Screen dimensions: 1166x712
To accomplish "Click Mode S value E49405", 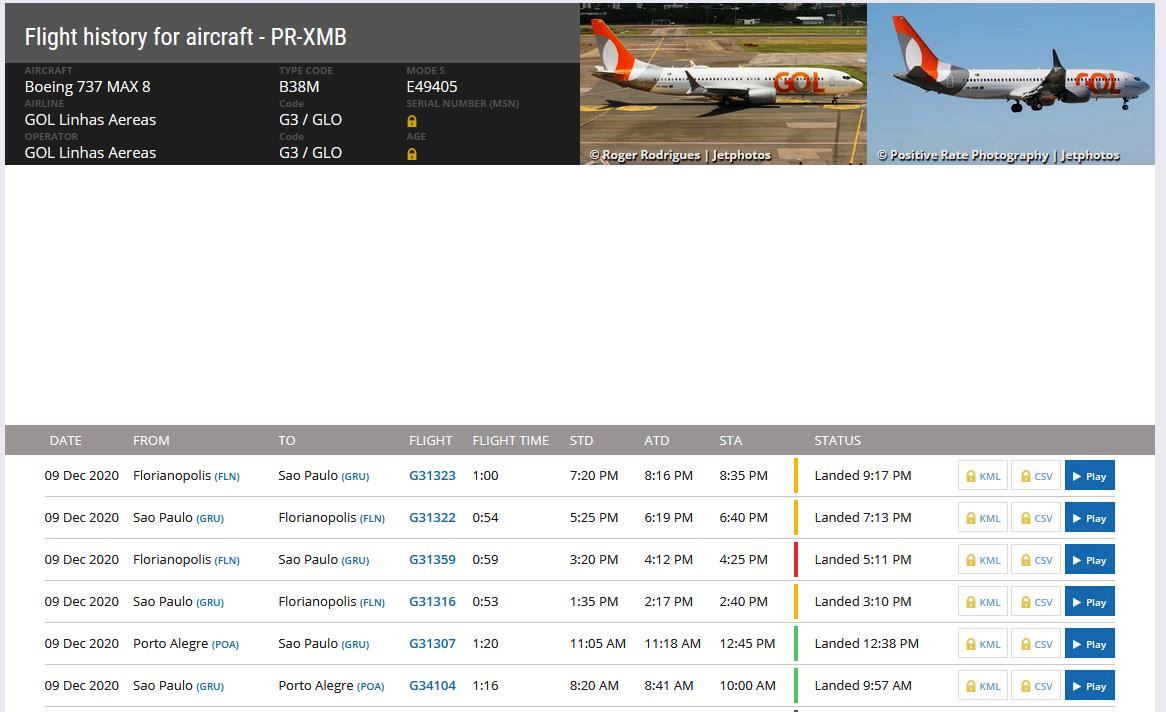I will point(431,86).
